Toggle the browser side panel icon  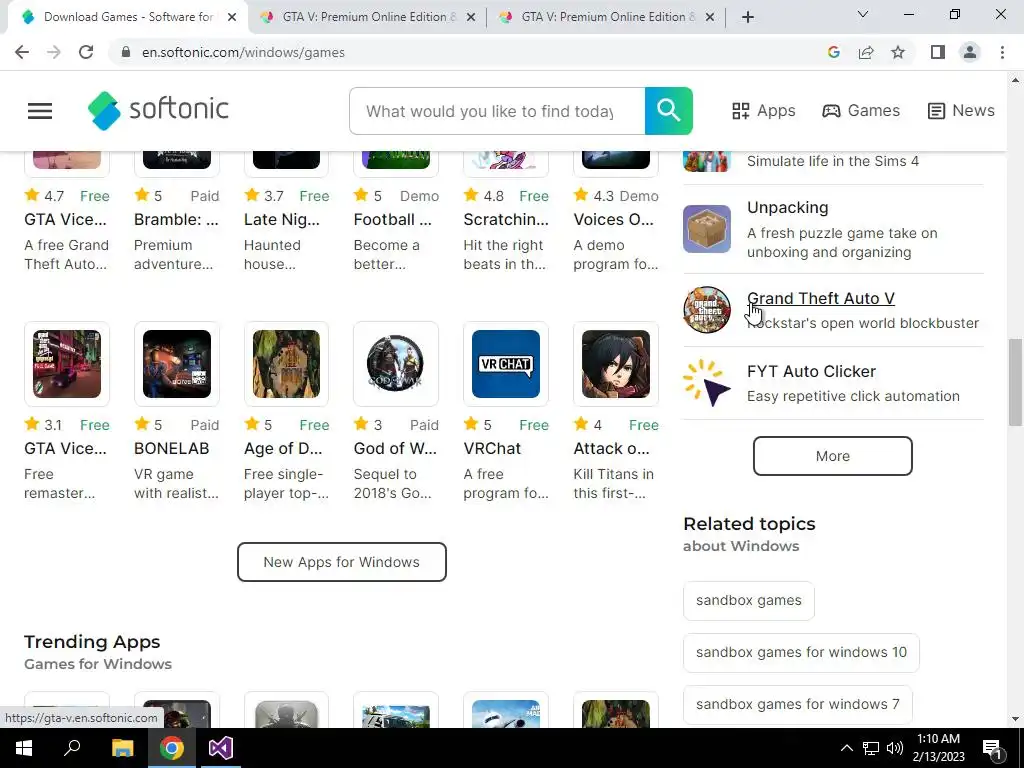(x=938, y=52)
